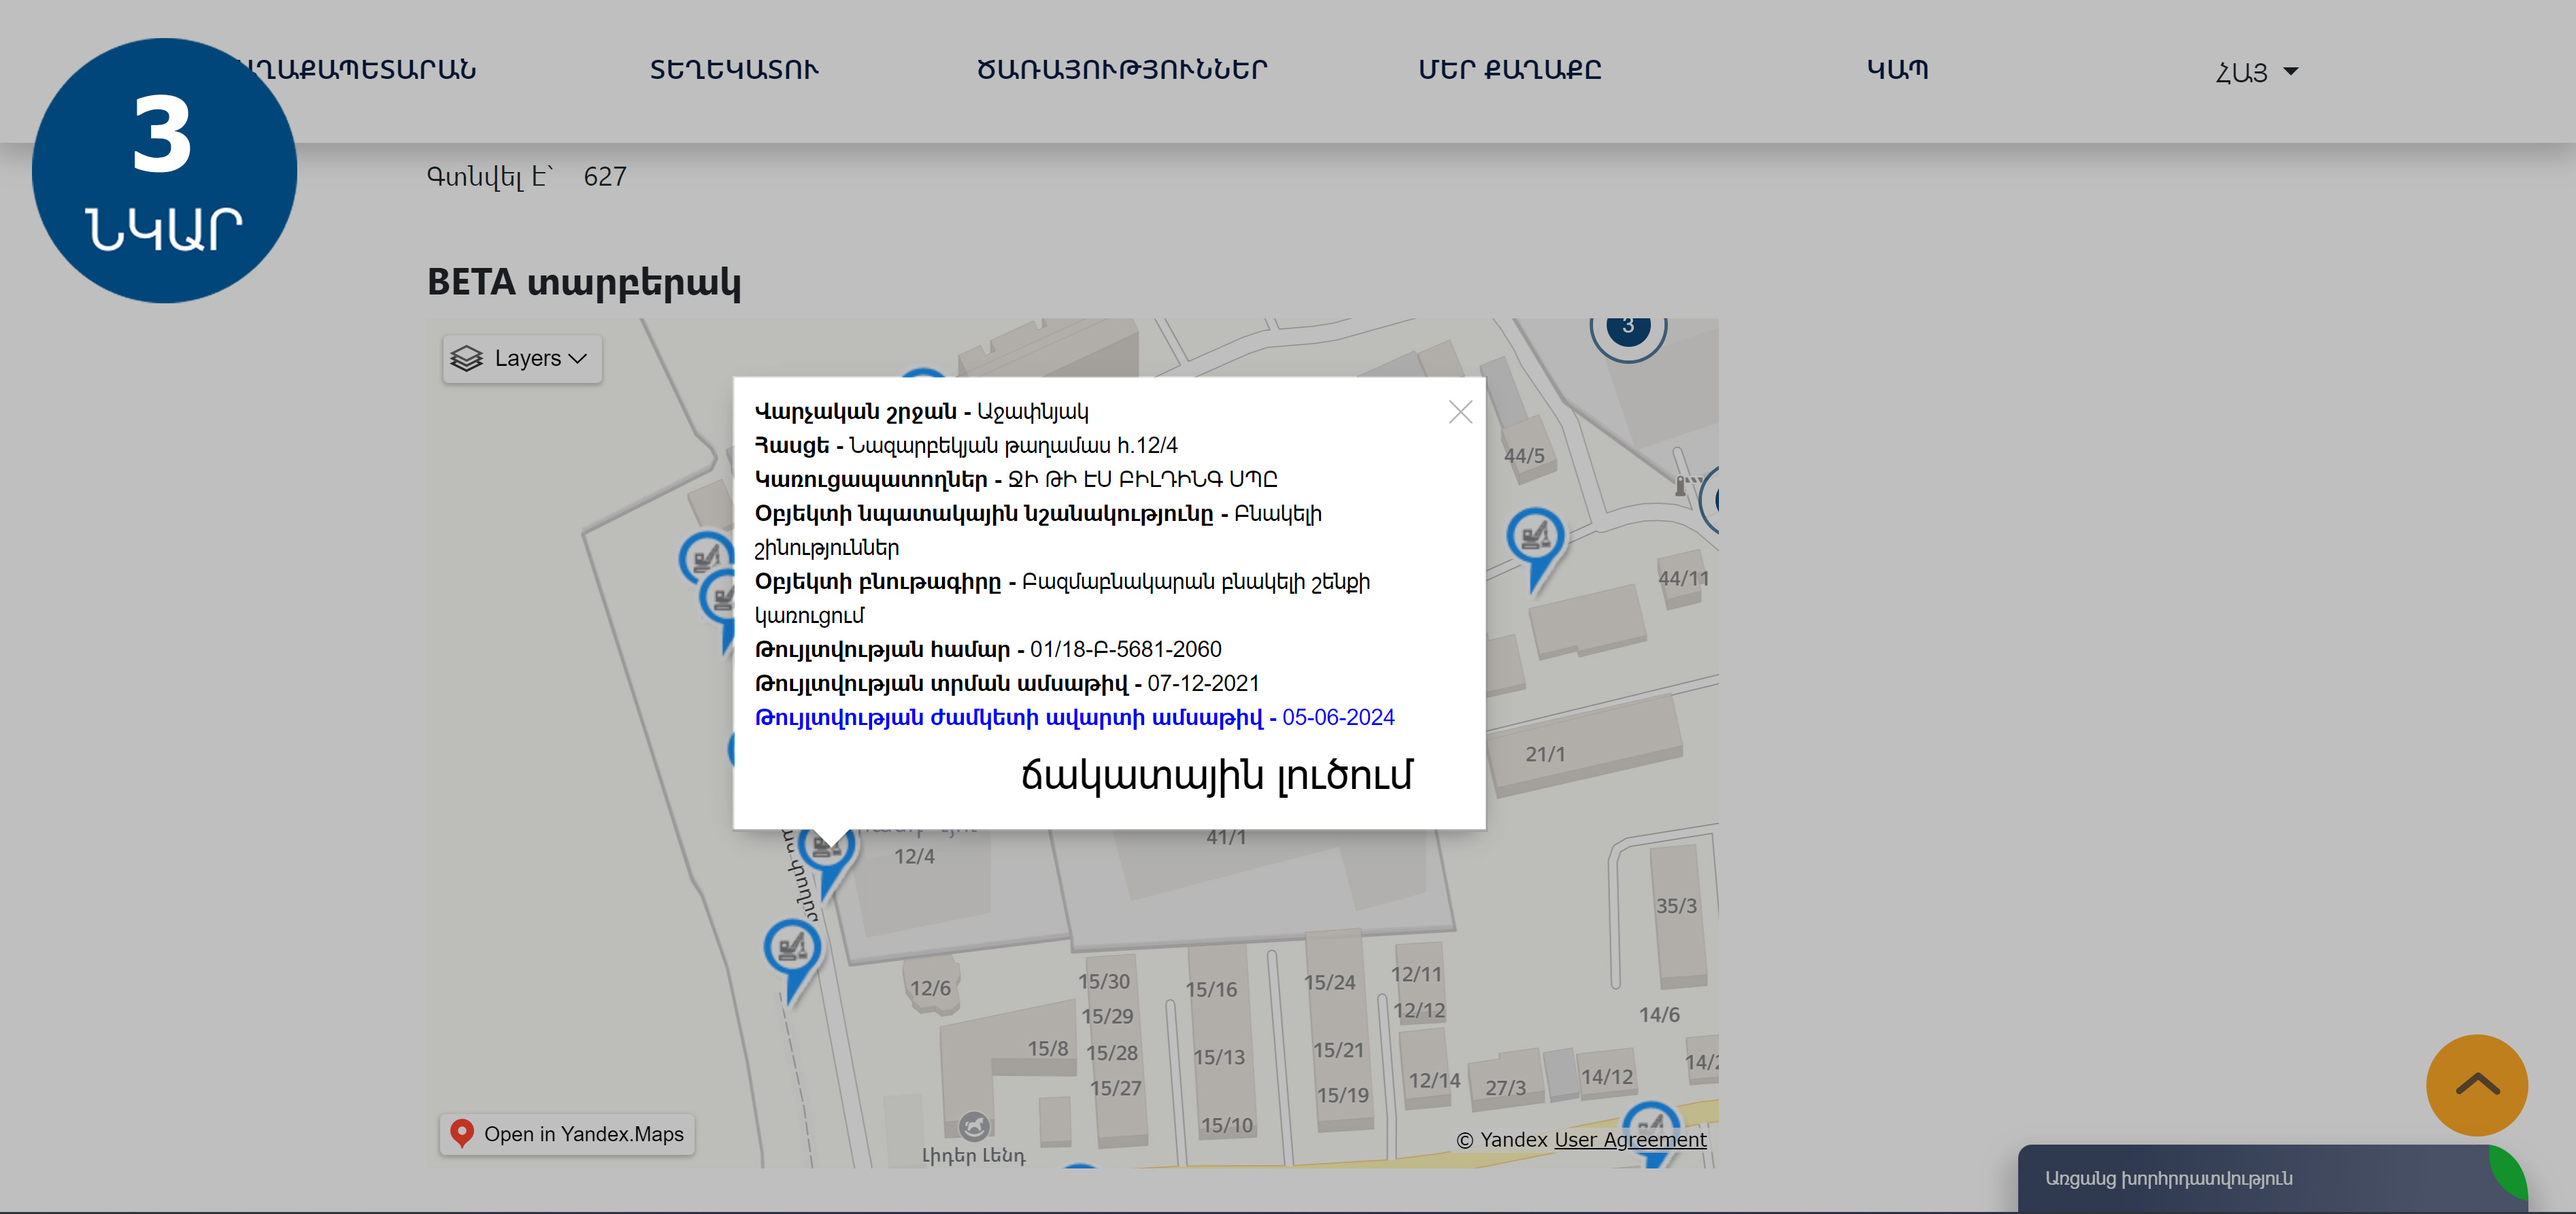
Task: Click building label 35/3 on map
Action: tap(1676, 906)
